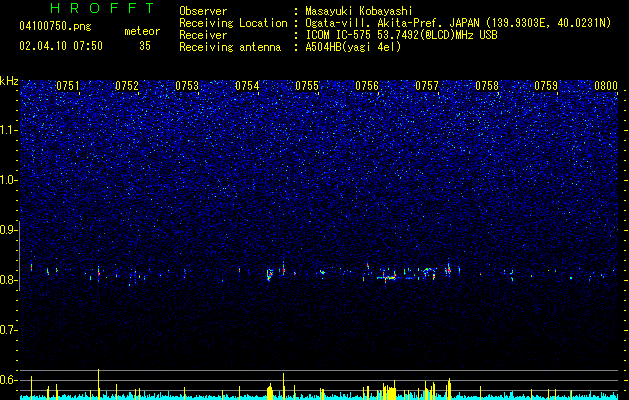
Task: Click the 0800 time marker
Action: tap(606, 86)
